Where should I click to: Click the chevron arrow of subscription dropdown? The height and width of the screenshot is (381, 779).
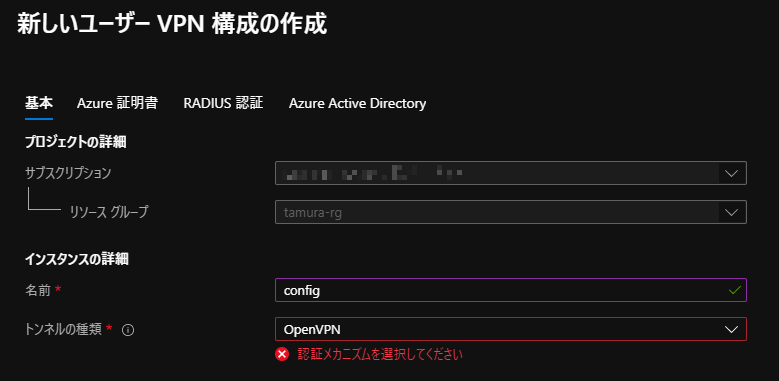pos(731,173)
